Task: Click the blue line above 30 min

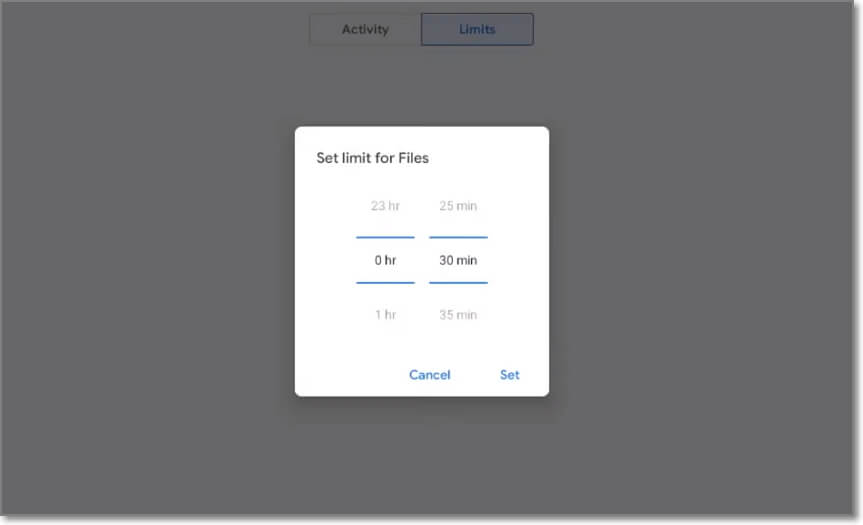Action: coord(458,237)
